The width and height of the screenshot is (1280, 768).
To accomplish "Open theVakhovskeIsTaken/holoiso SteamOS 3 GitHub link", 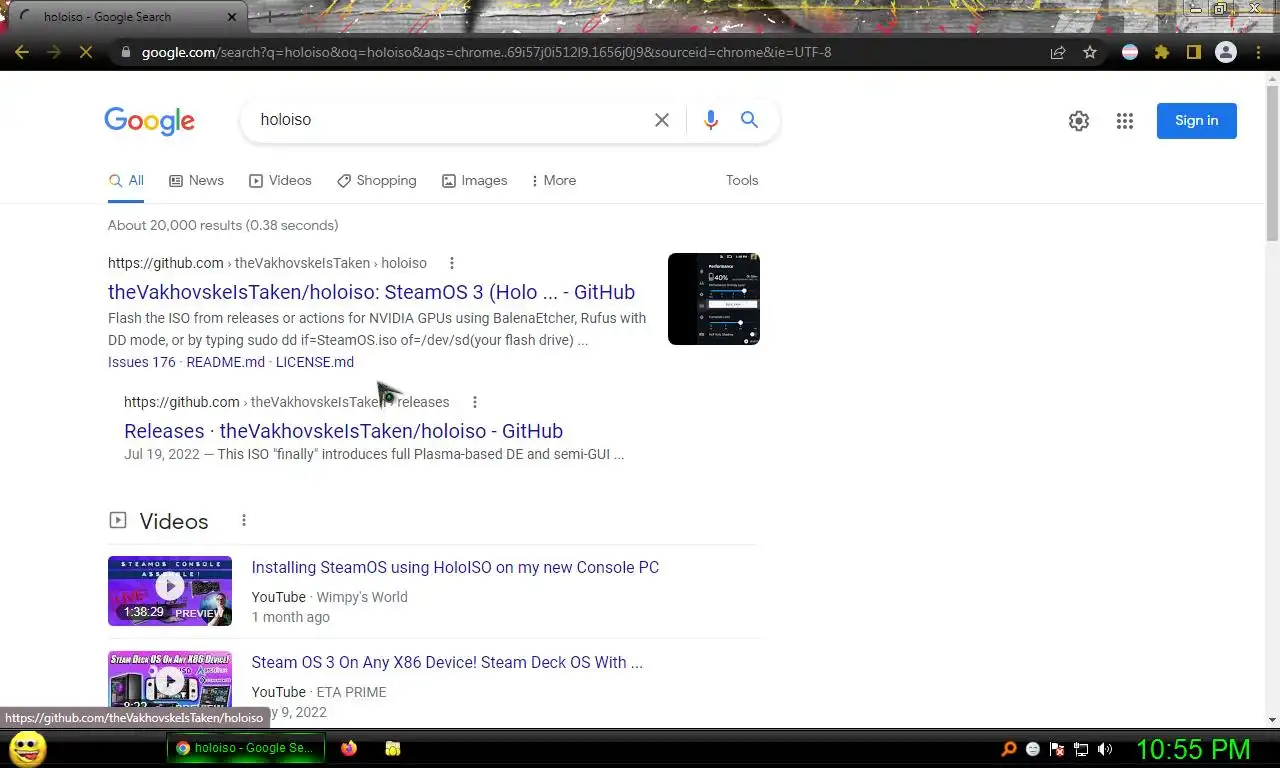I will click(x=371, y=292).
